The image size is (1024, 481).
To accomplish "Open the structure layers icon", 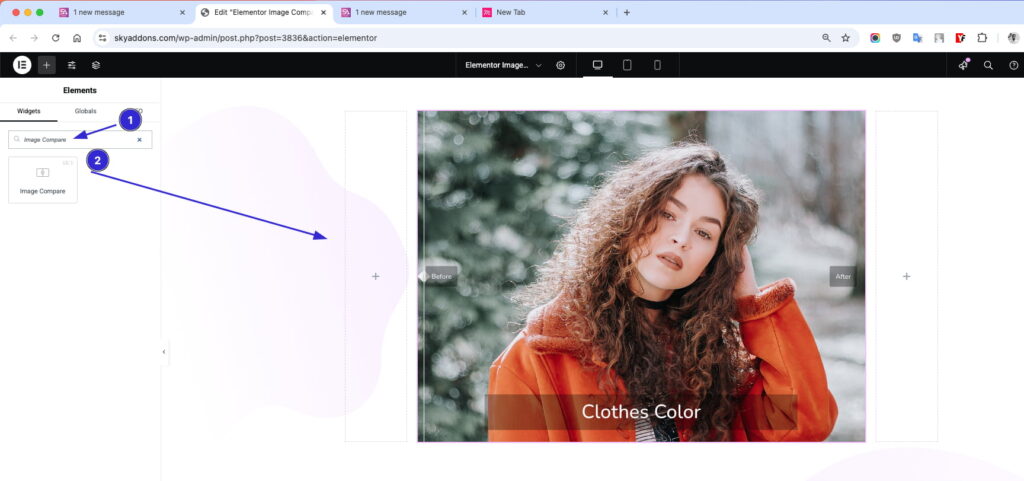I will click(x=96, y=65).
